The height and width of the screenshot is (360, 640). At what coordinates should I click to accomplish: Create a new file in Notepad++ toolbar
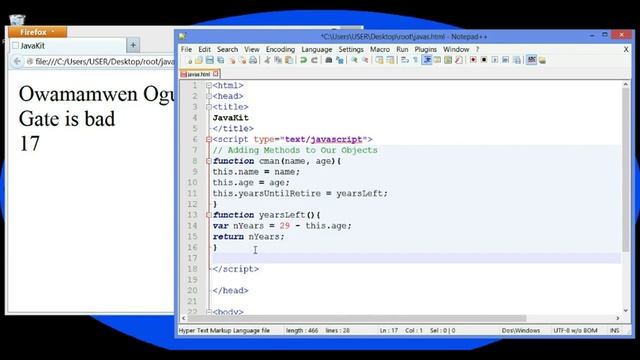click(x=189, y=60)
